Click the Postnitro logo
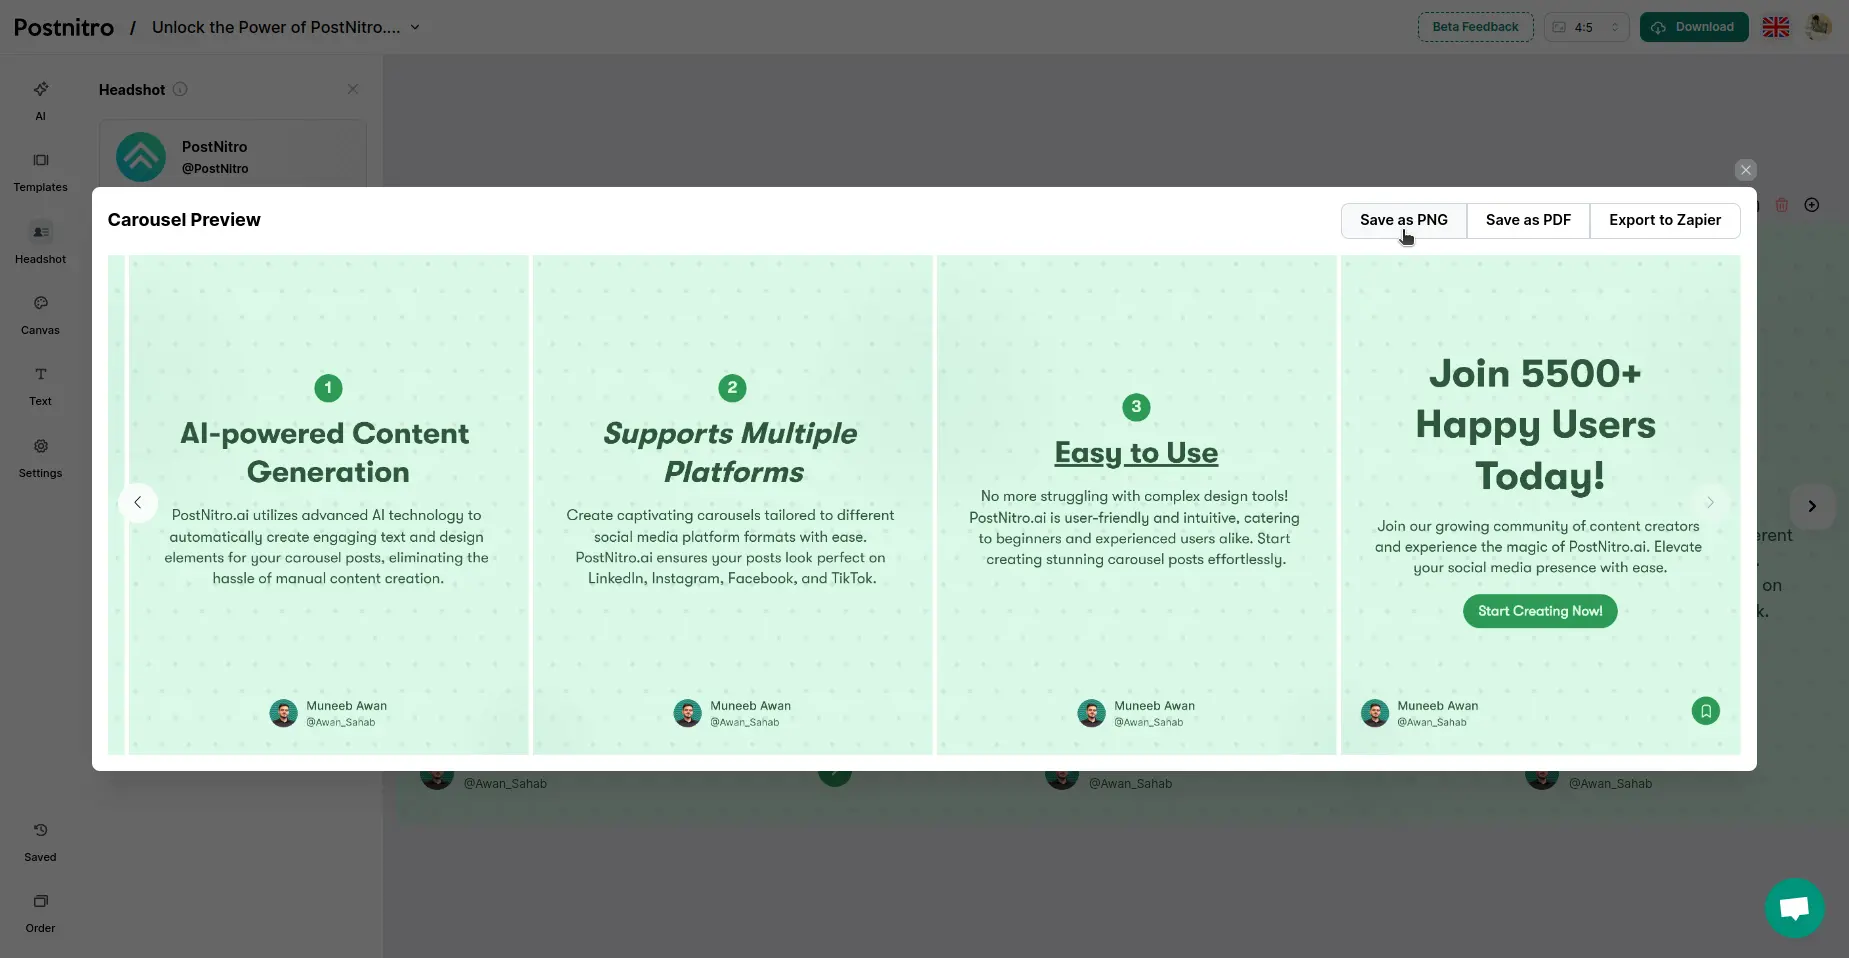Image resolution: width=1849 pixels, height=958 pixels. 64,27
